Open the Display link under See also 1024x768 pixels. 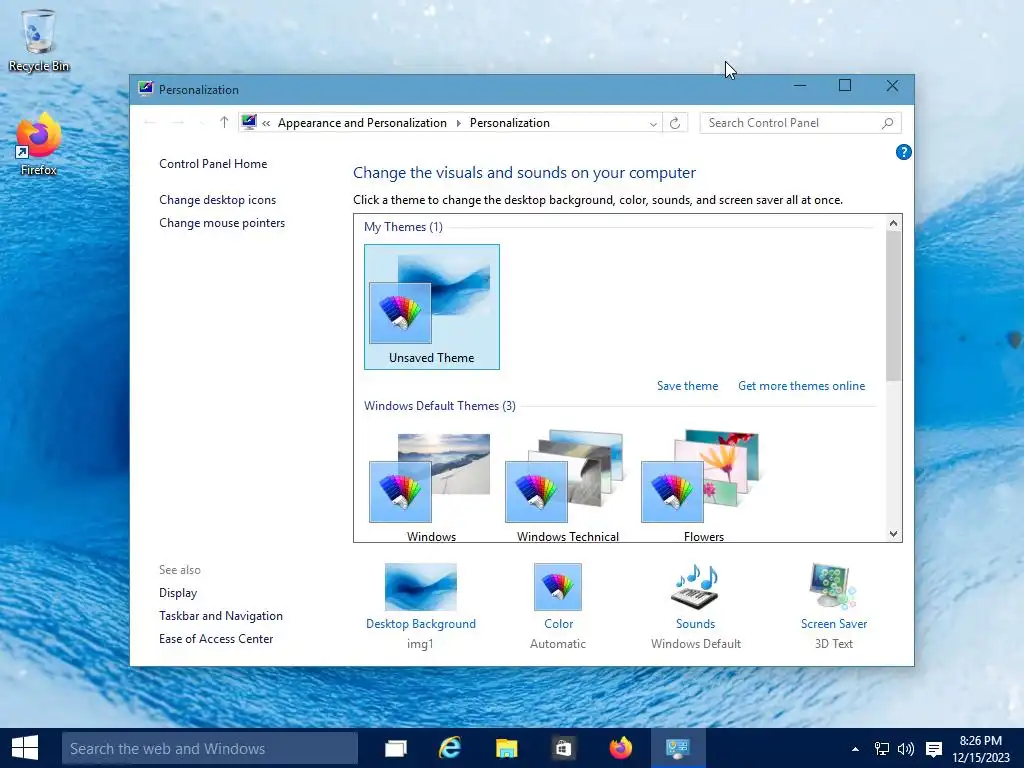click(x=178, y=593)
